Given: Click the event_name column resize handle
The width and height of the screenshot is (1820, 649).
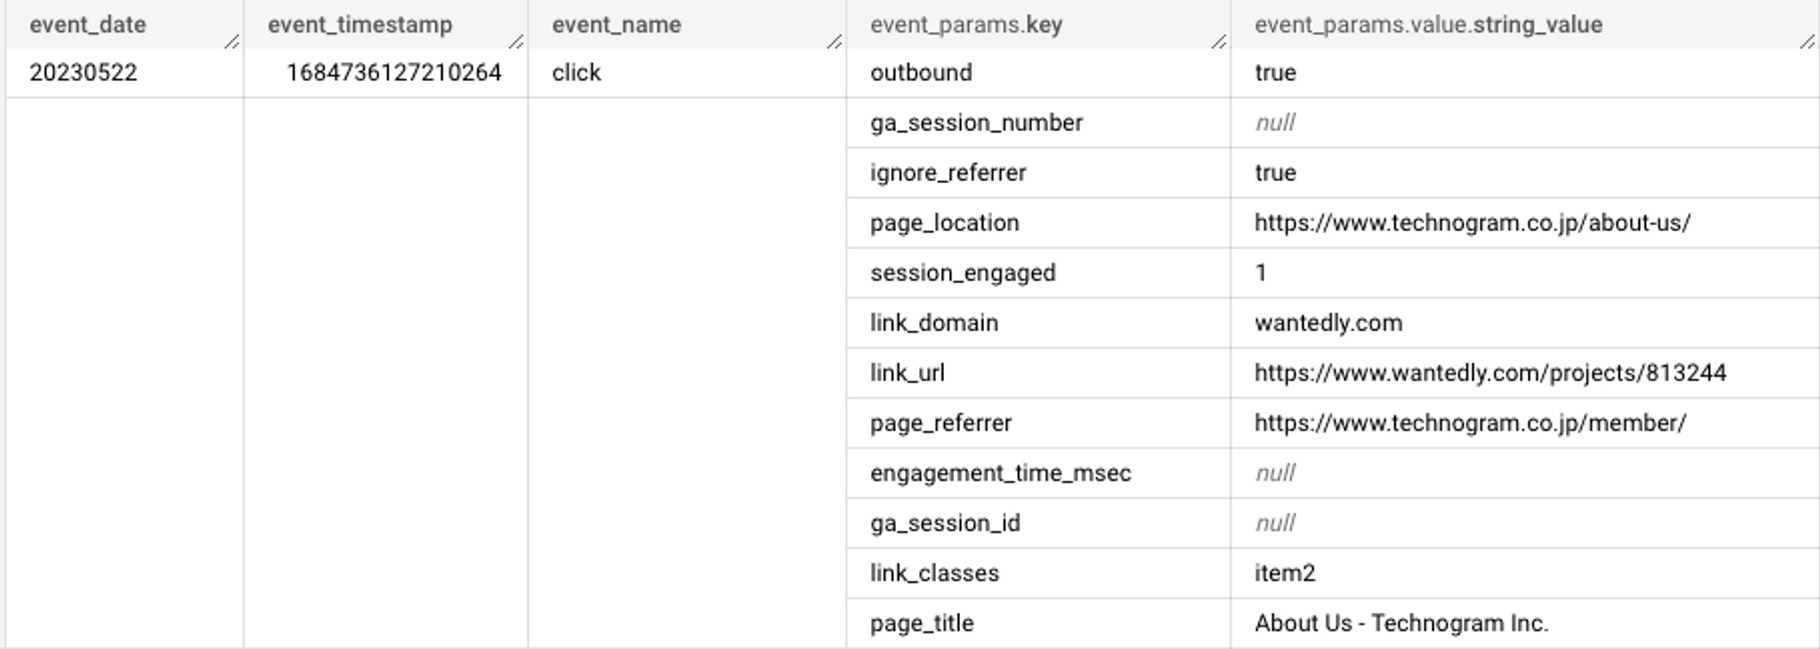Looking at the screenshot, I should 834,41.
